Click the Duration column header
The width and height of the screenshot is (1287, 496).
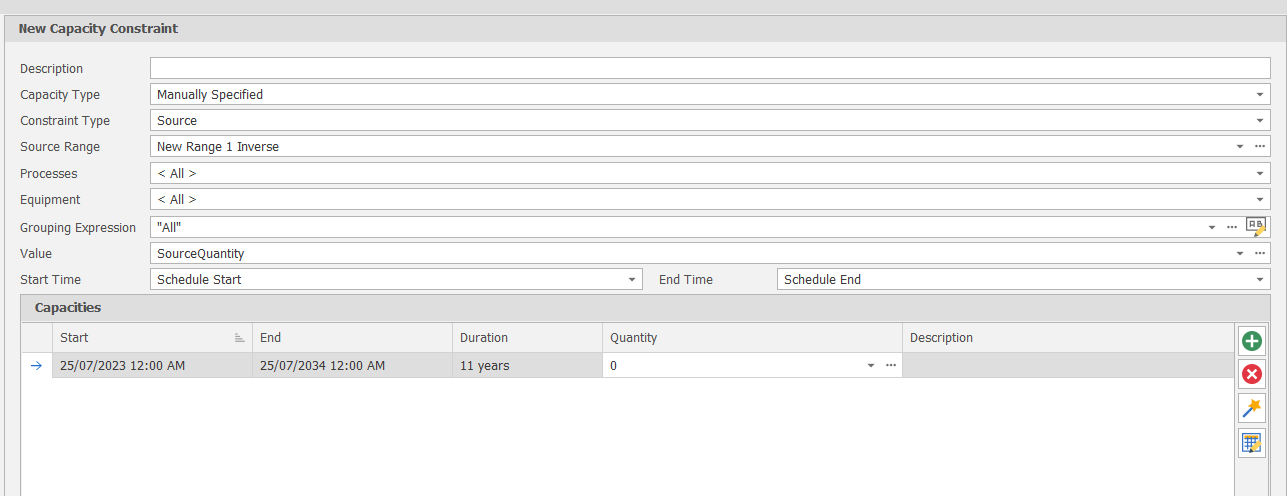coord(525,338)
